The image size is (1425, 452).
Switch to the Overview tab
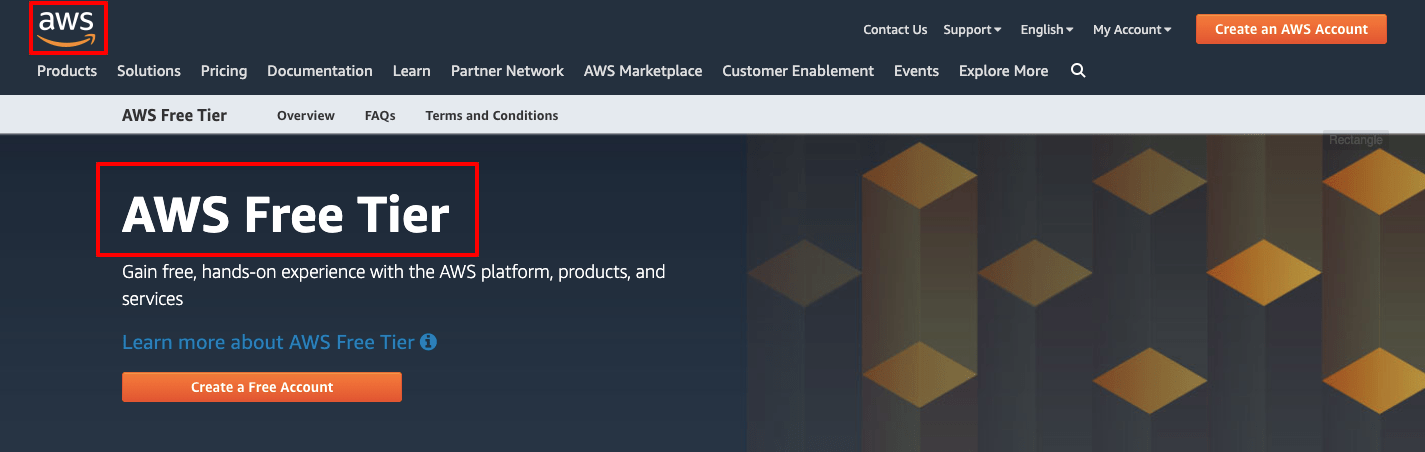(x=306, y=116)
